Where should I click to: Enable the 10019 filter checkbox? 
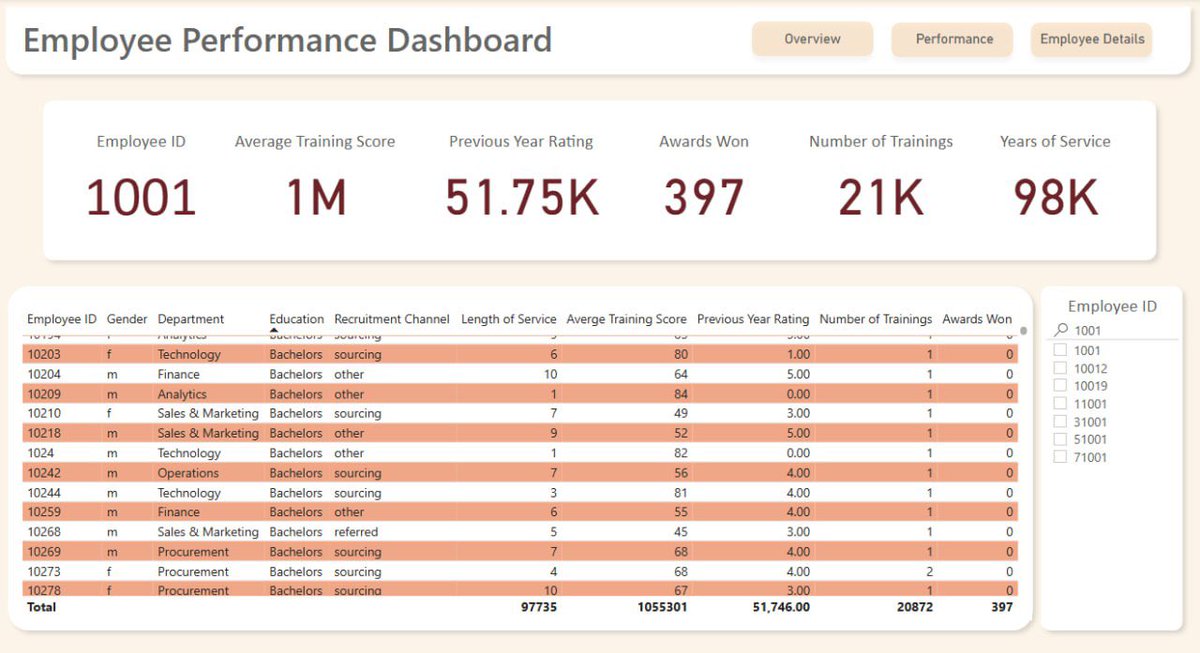point(1059,385)
